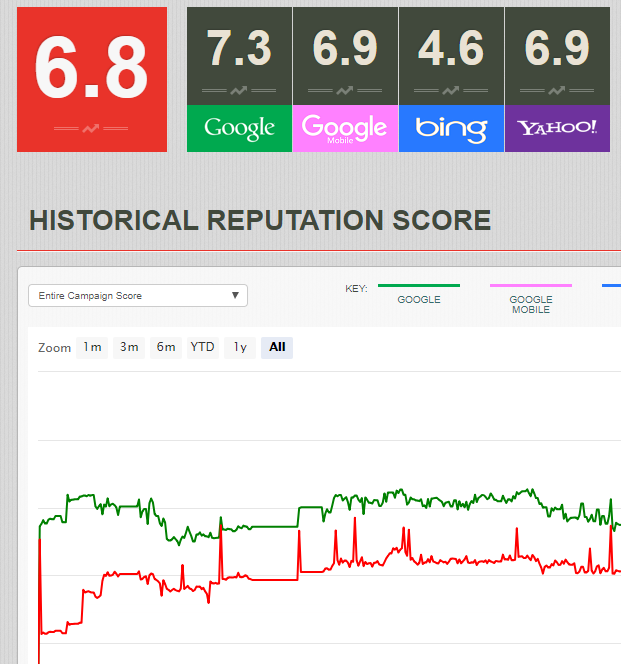The image size is (621, 664).
Task: Click trend icon in Google Mobile tile
Action: (x=345, y=90)
